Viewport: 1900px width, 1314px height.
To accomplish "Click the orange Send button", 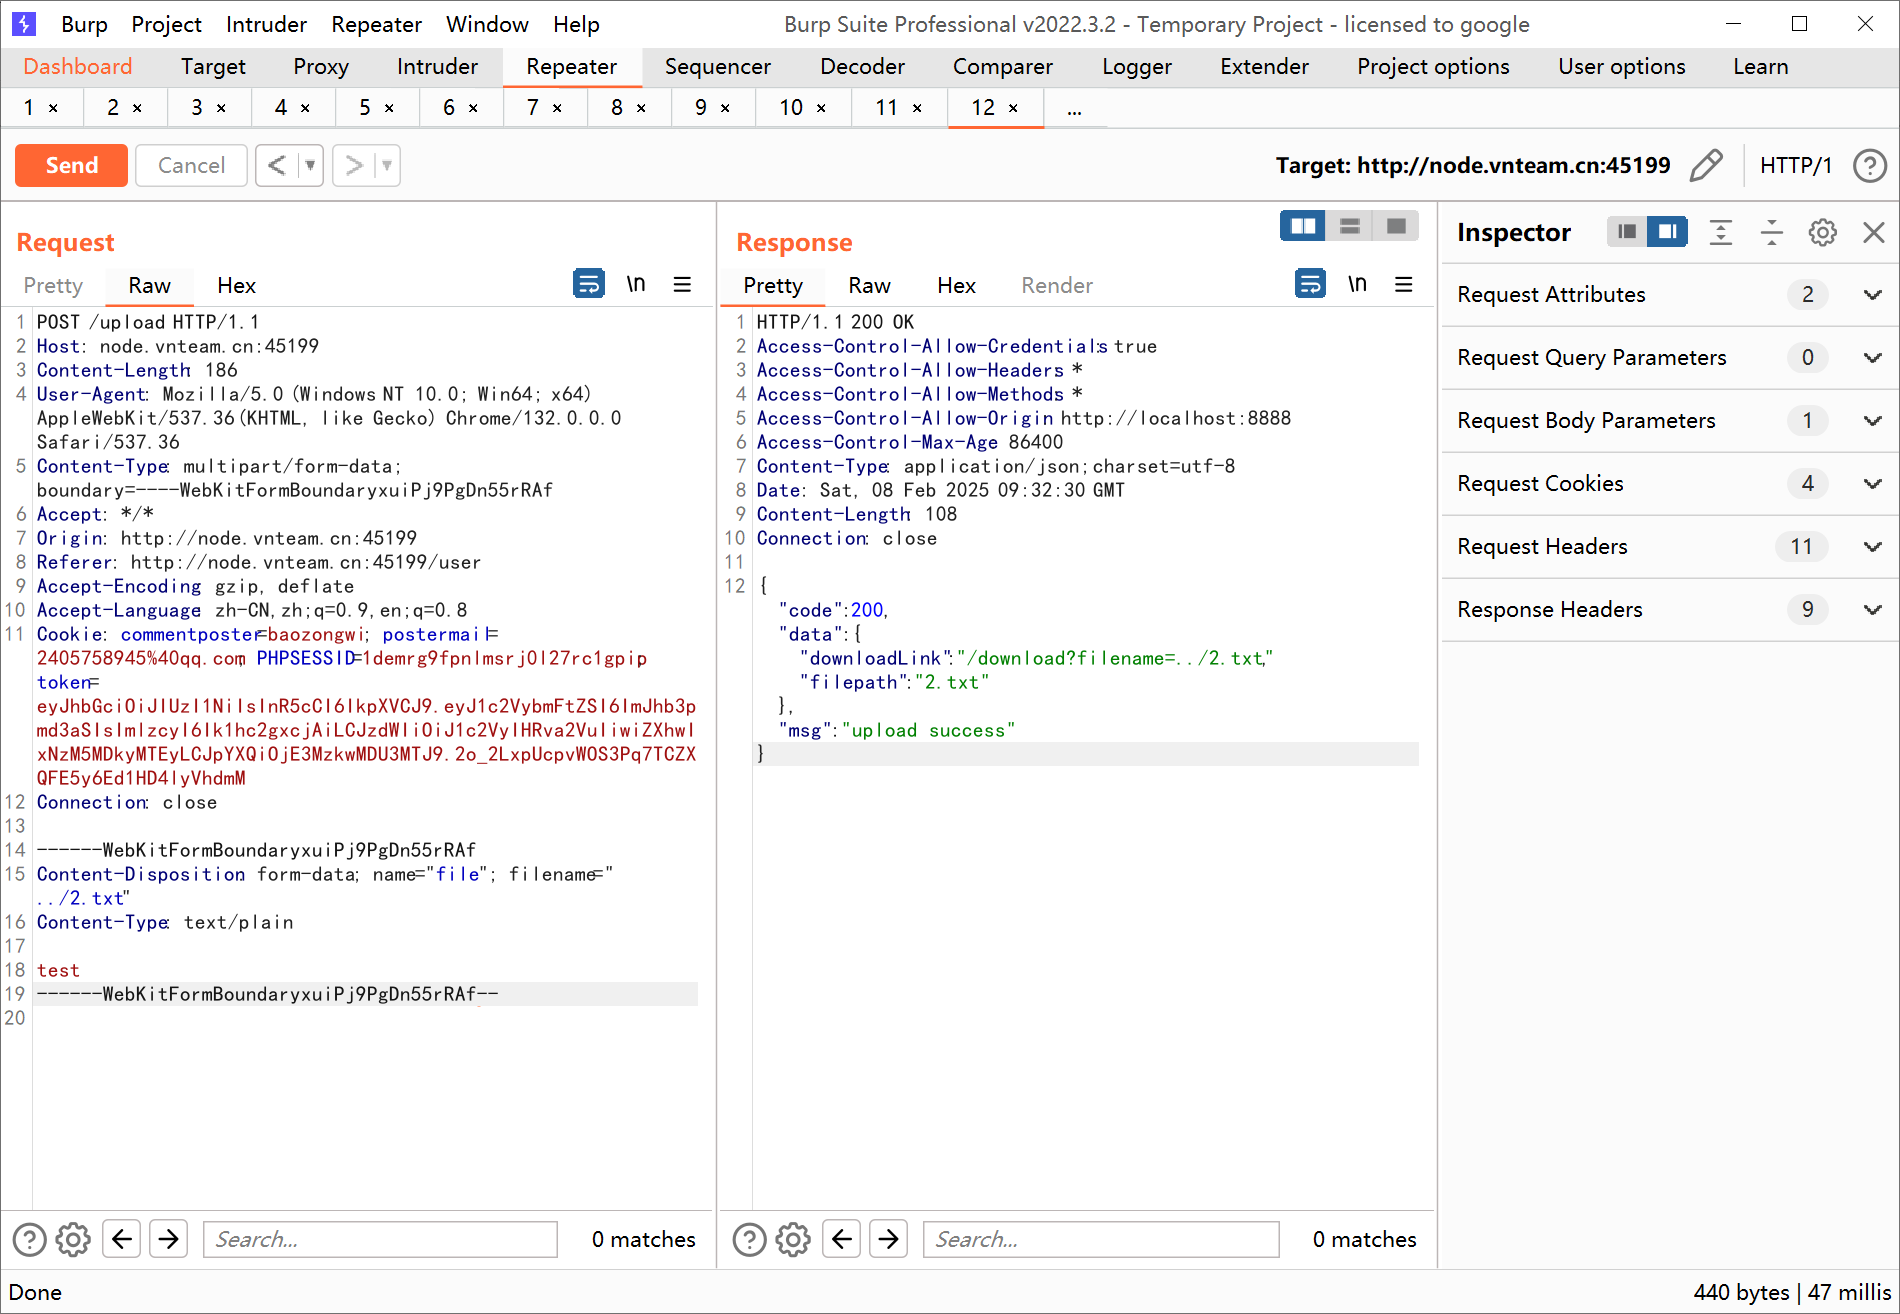I will tap(71, 165).
